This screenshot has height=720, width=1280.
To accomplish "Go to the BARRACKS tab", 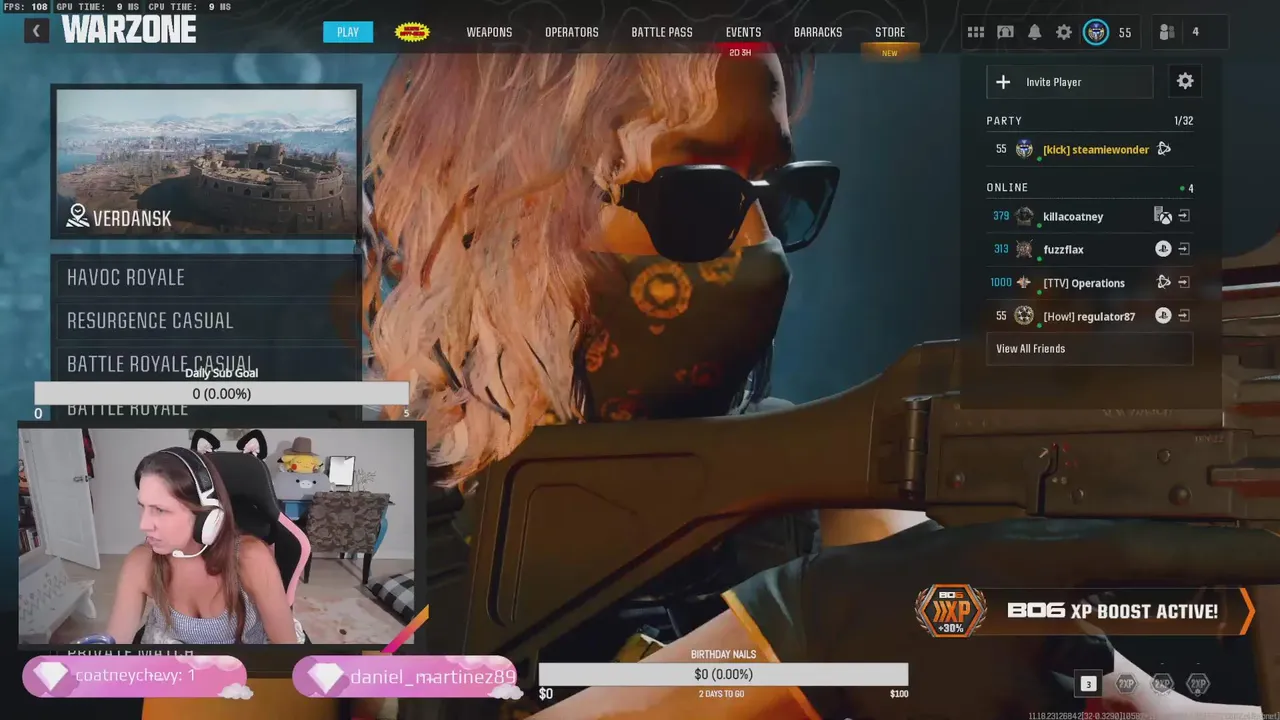I will (x=818, y=32).
